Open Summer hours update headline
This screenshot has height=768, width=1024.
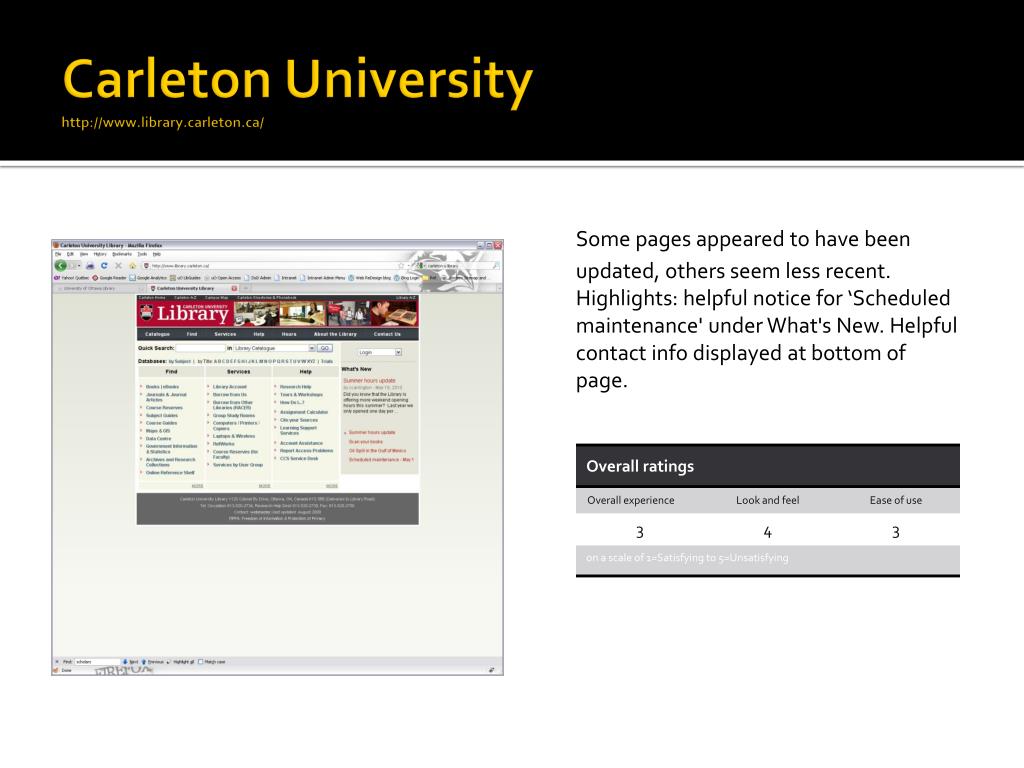coord(370,380)
